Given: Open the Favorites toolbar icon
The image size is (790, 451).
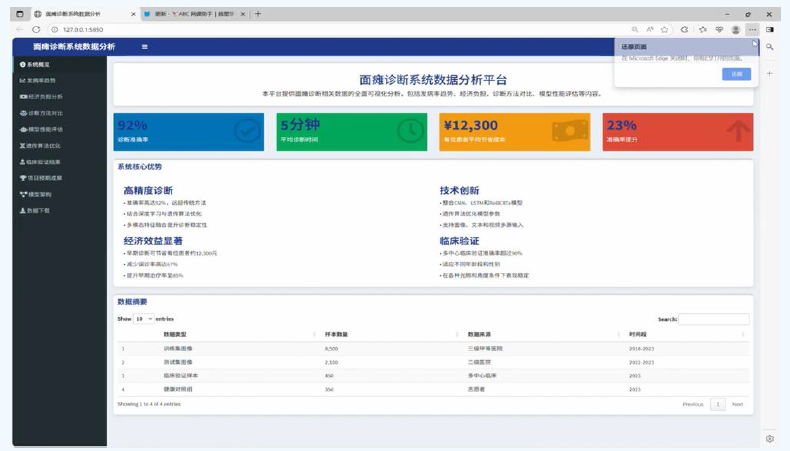Looking at the screenshot, I should [x=703, y=30].
